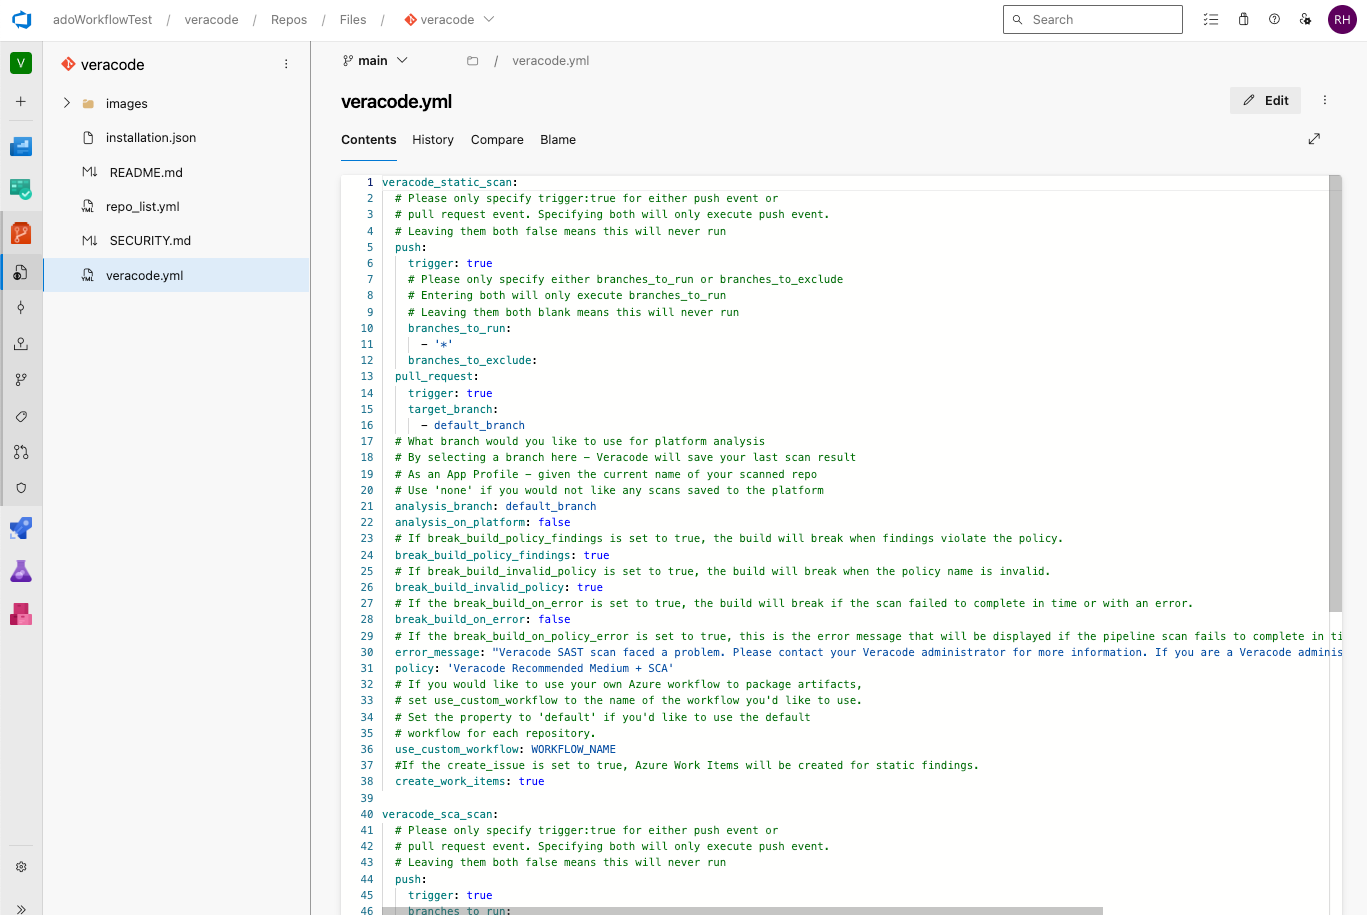Screen dimensions: 1367x915
Task: Open the more actions menu beside the Edit button
Action: [1325, 100]
